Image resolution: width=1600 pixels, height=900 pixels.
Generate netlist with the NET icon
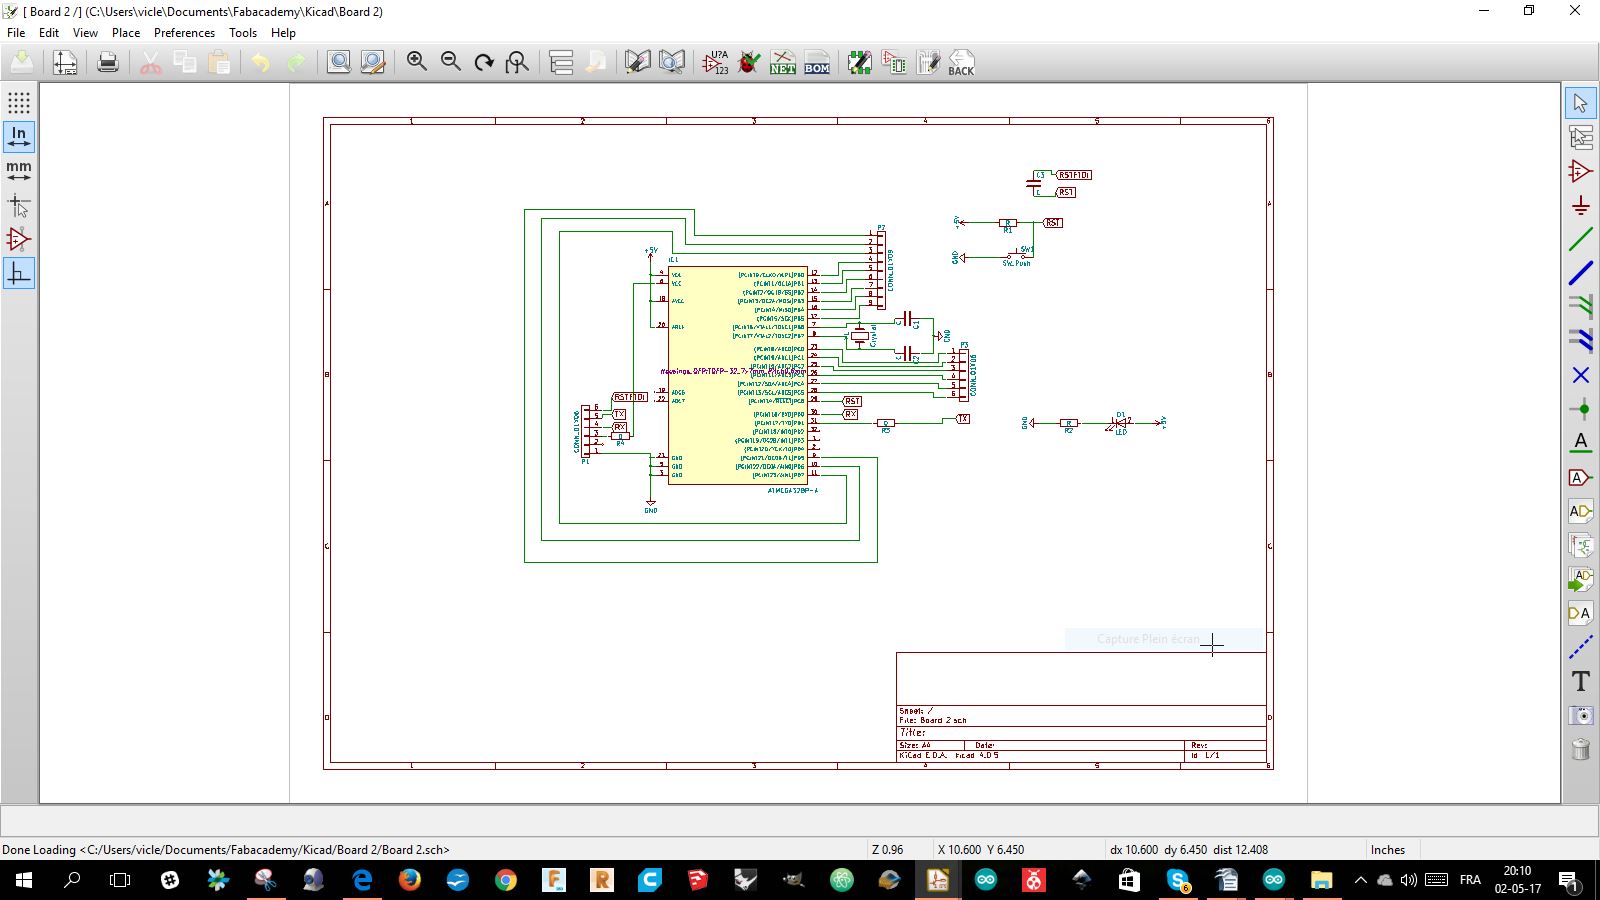(782, 63)
